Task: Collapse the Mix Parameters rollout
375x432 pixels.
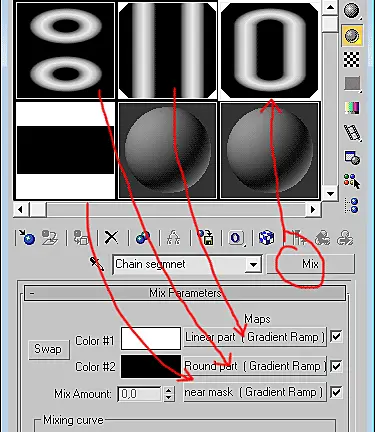Action: pos(185,293)
